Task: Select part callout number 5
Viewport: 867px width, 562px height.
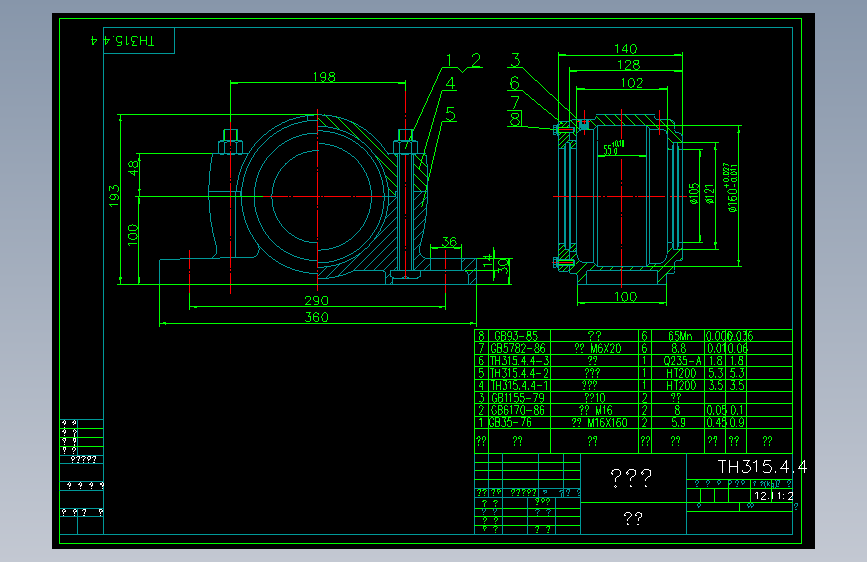Action: [451, 115]
